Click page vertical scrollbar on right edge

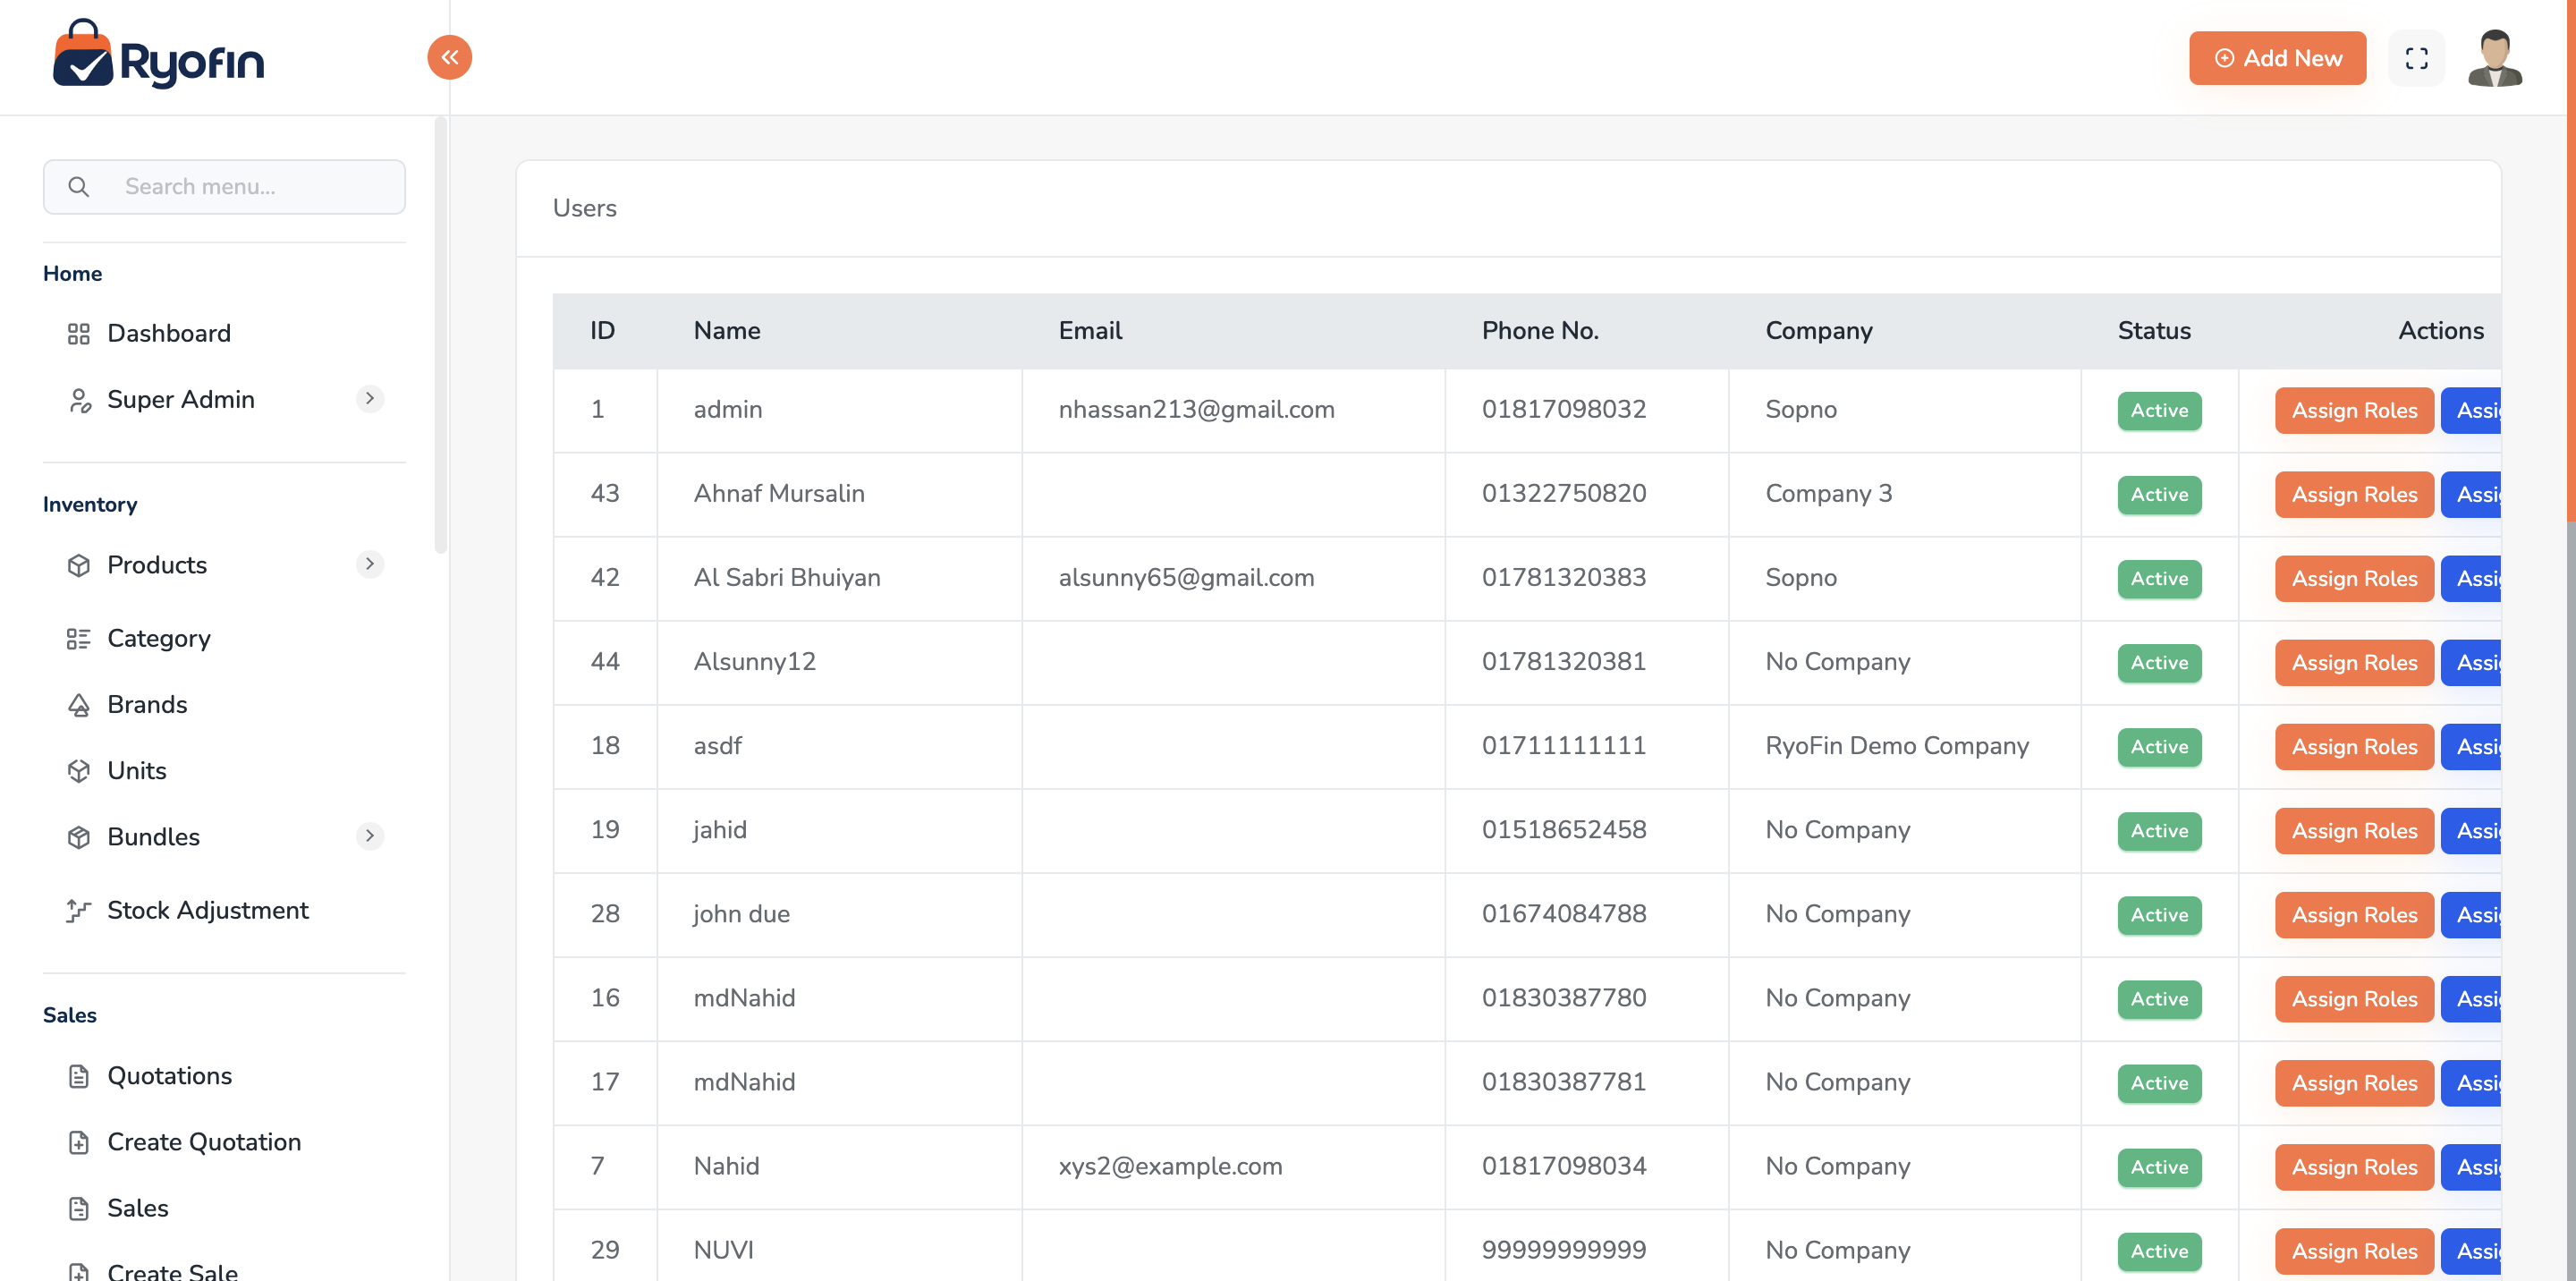tap(2570, 260)
